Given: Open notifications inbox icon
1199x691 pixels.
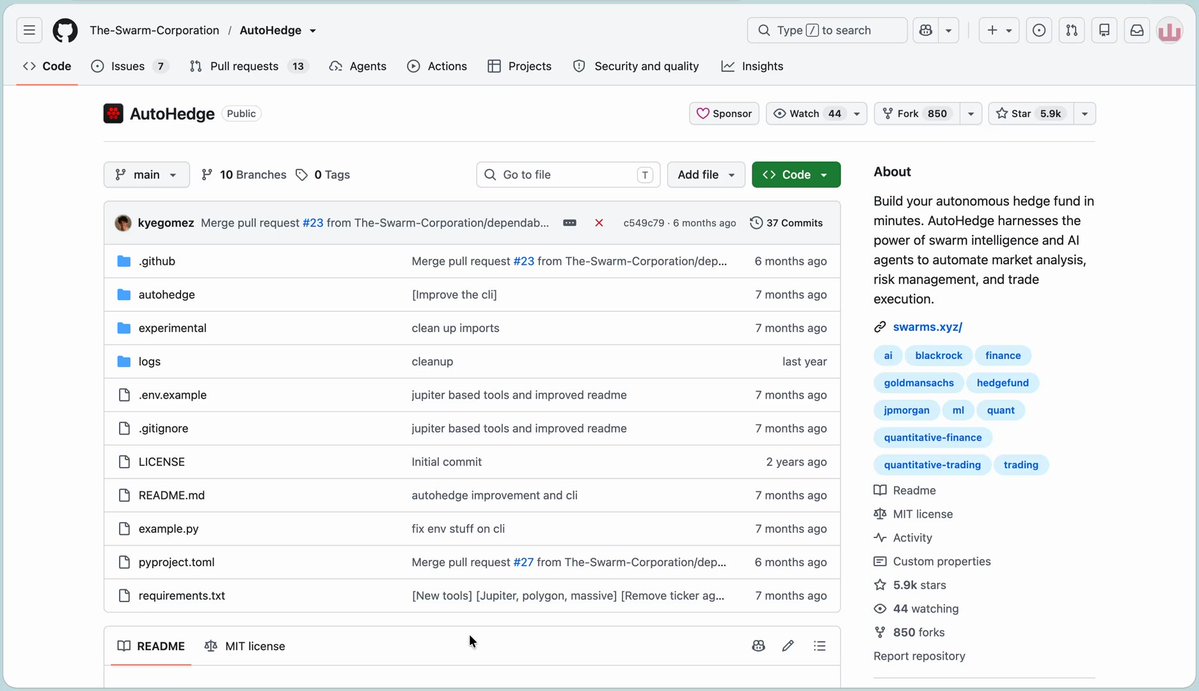Looking at the screenshot, I should [x=1137, y=31].
